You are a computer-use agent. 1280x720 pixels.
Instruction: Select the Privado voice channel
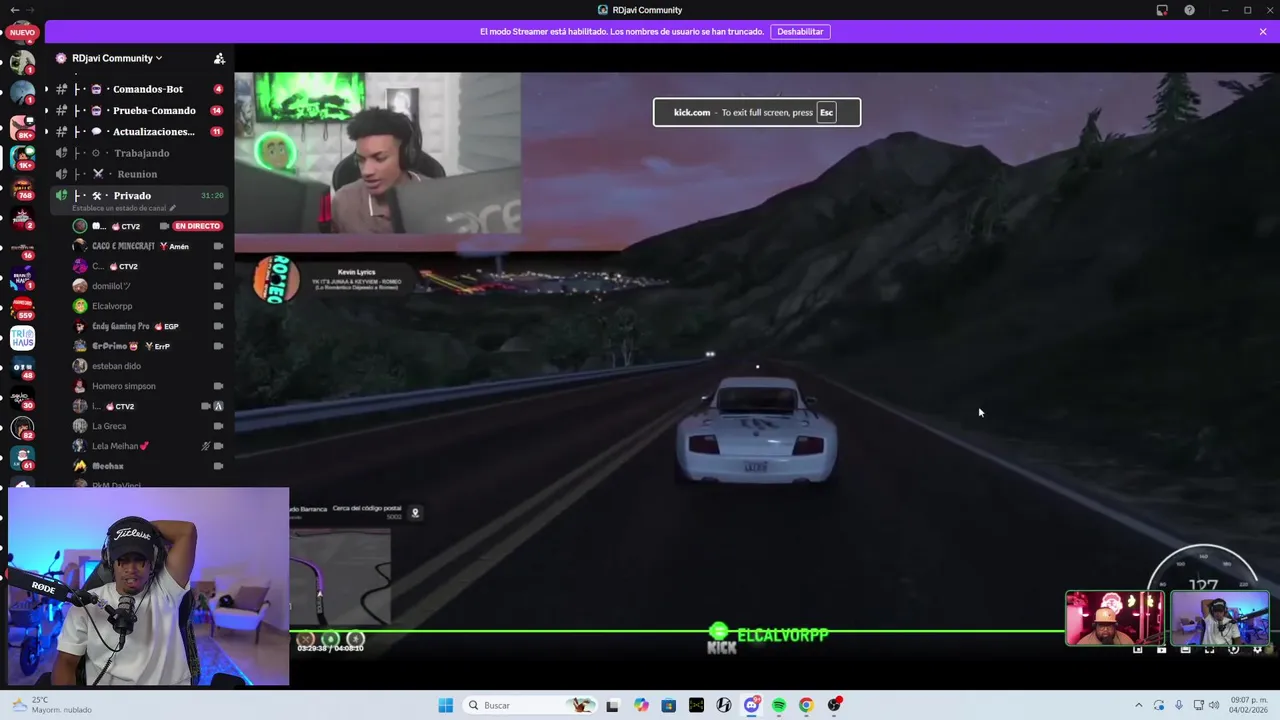click(140, 199)
